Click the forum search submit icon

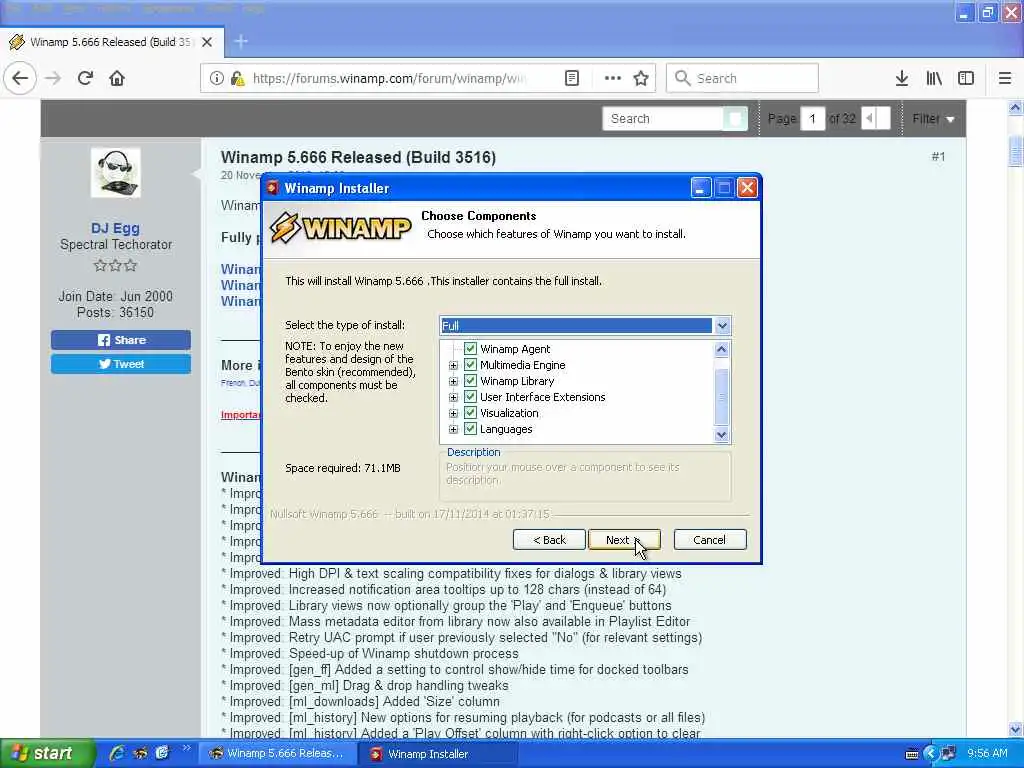735,119
